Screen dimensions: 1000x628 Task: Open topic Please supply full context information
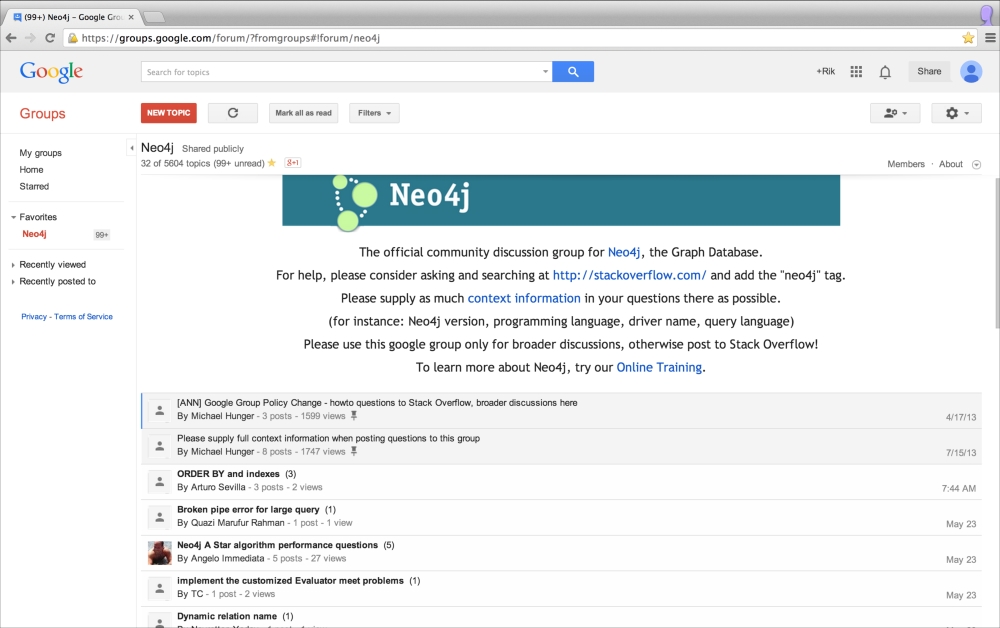click(328, 438)
